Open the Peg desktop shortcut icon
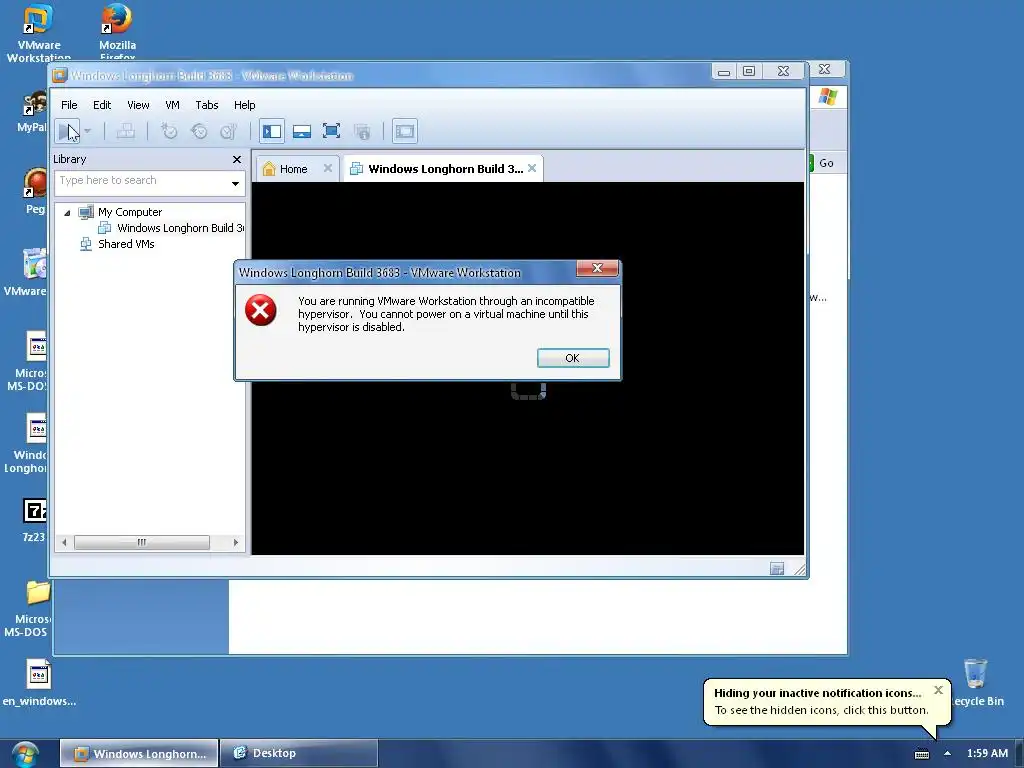1024x768 pixels. [x=35, y=191]
